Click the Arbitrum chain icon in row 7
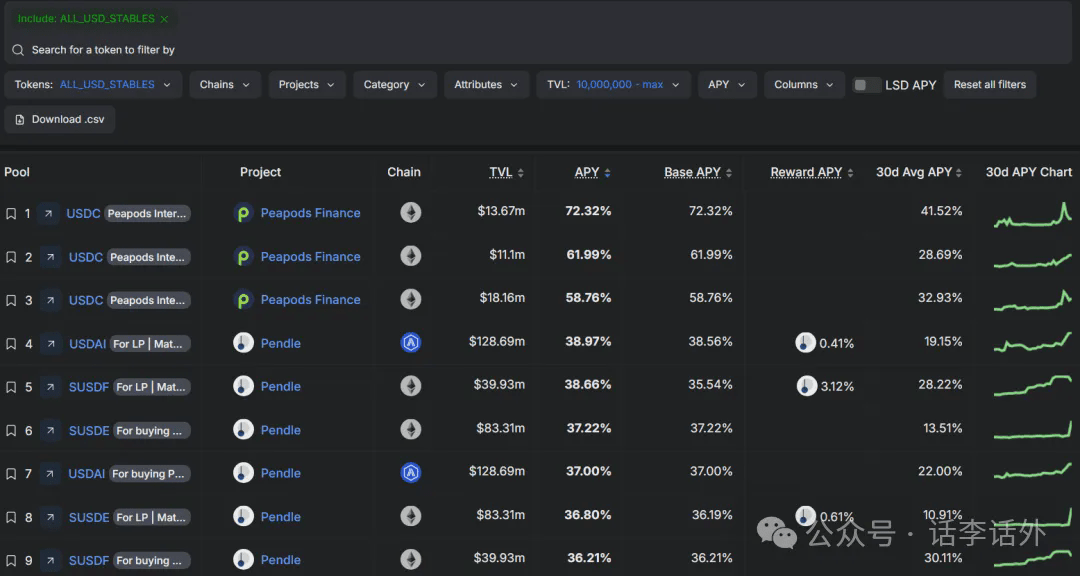Image resolution: width=1080 pixels, height=576 pixels. 411,473
